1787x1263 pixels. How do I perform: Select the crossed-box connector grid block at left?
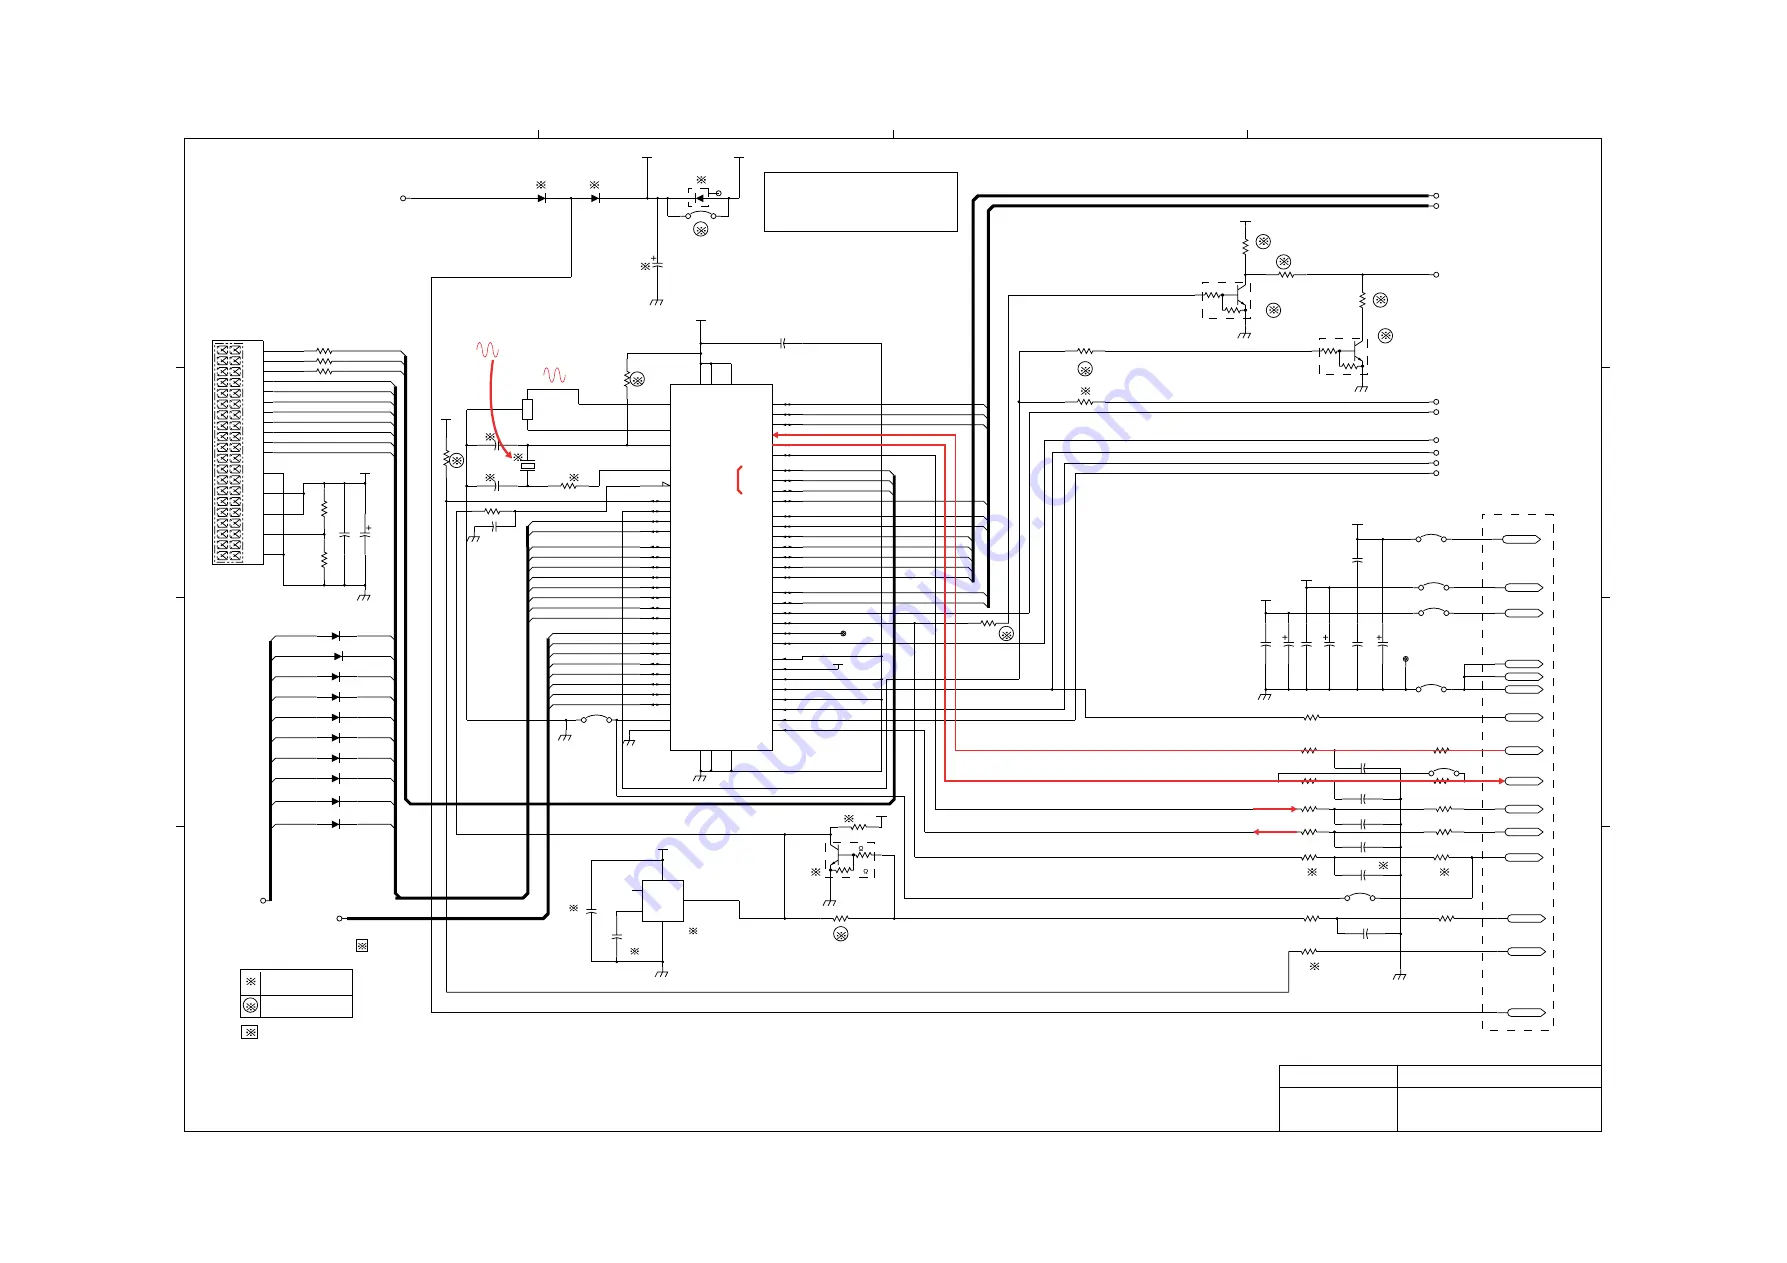[x=238, y=452]
